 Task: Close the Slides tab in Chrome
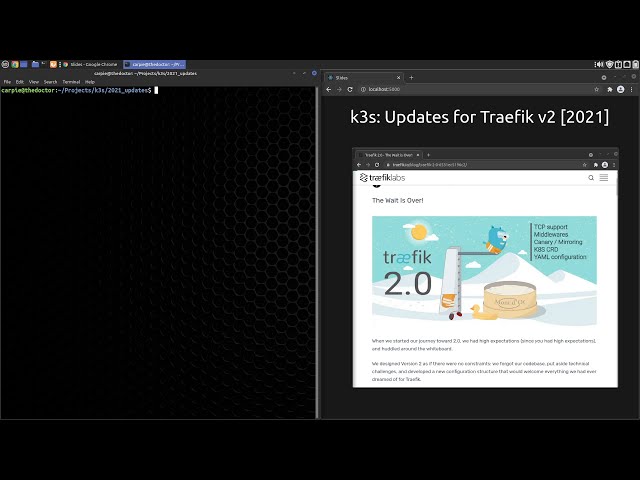pos(398,78)
